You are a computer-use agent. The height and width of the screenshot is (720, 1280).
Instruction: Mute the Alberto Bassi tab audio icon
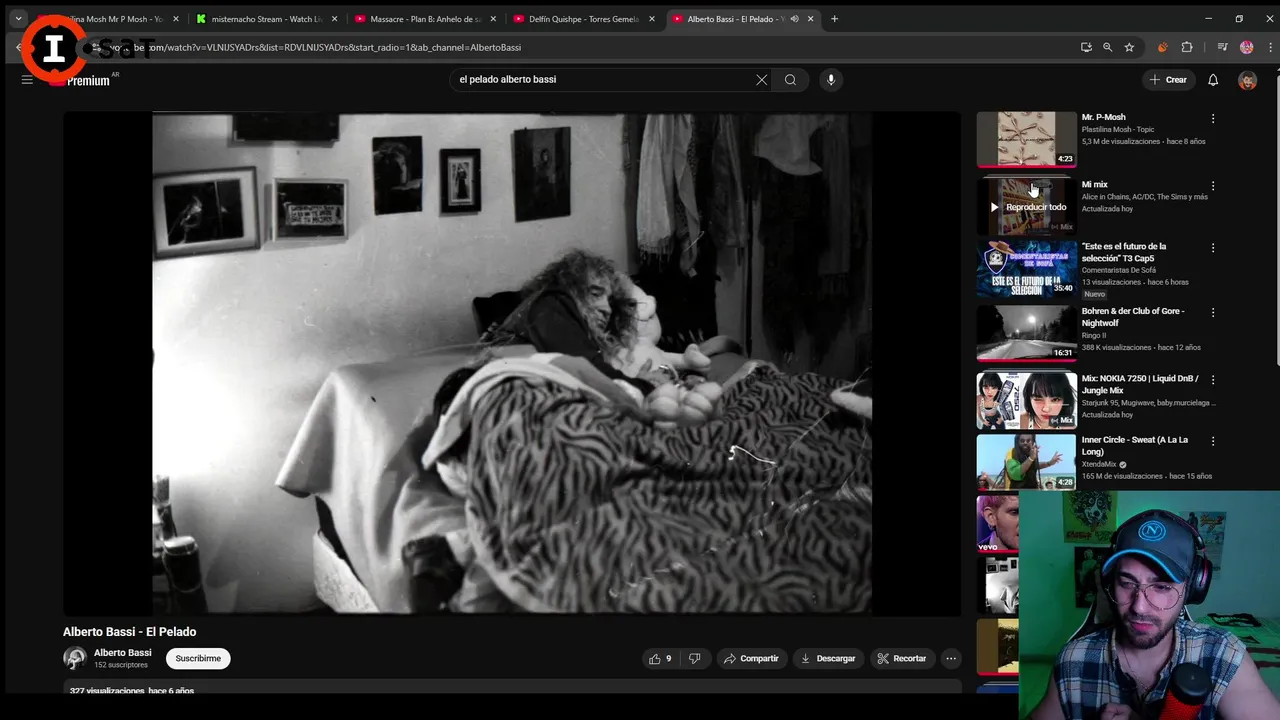[795, 18]
